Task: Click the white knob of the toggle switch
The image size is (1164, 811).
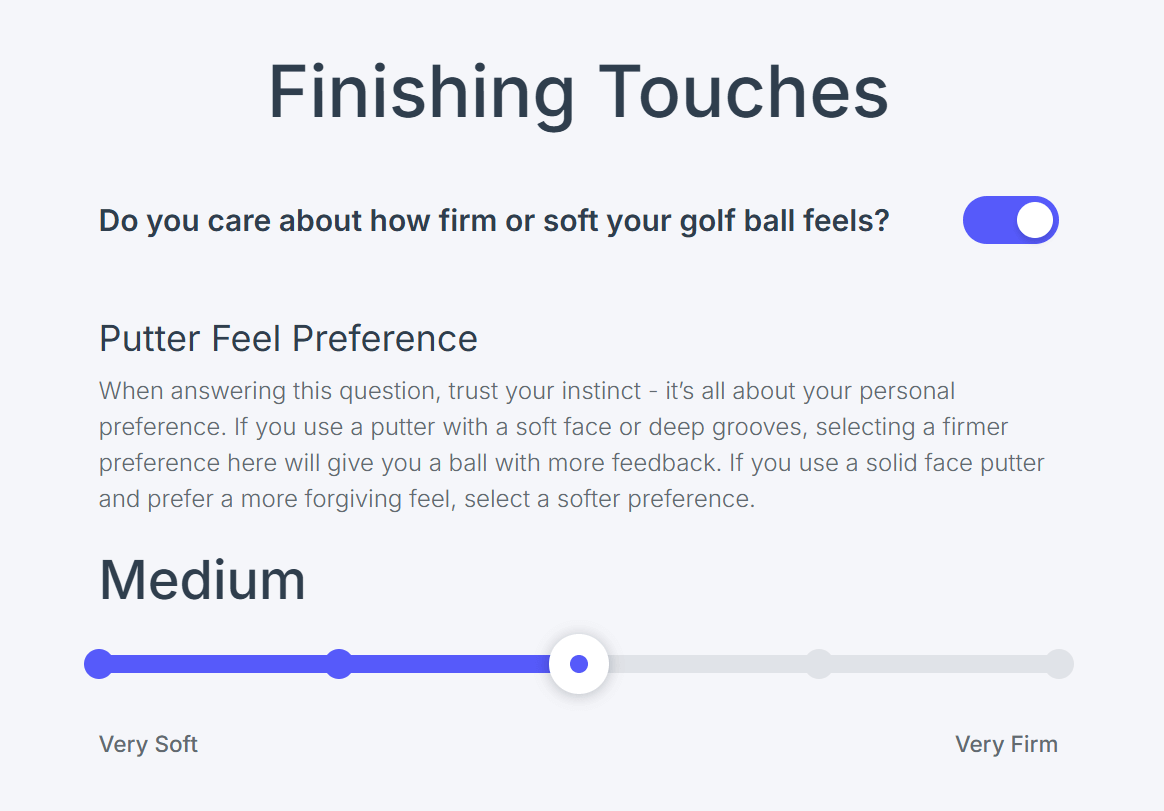Action: click(1035, 220)
